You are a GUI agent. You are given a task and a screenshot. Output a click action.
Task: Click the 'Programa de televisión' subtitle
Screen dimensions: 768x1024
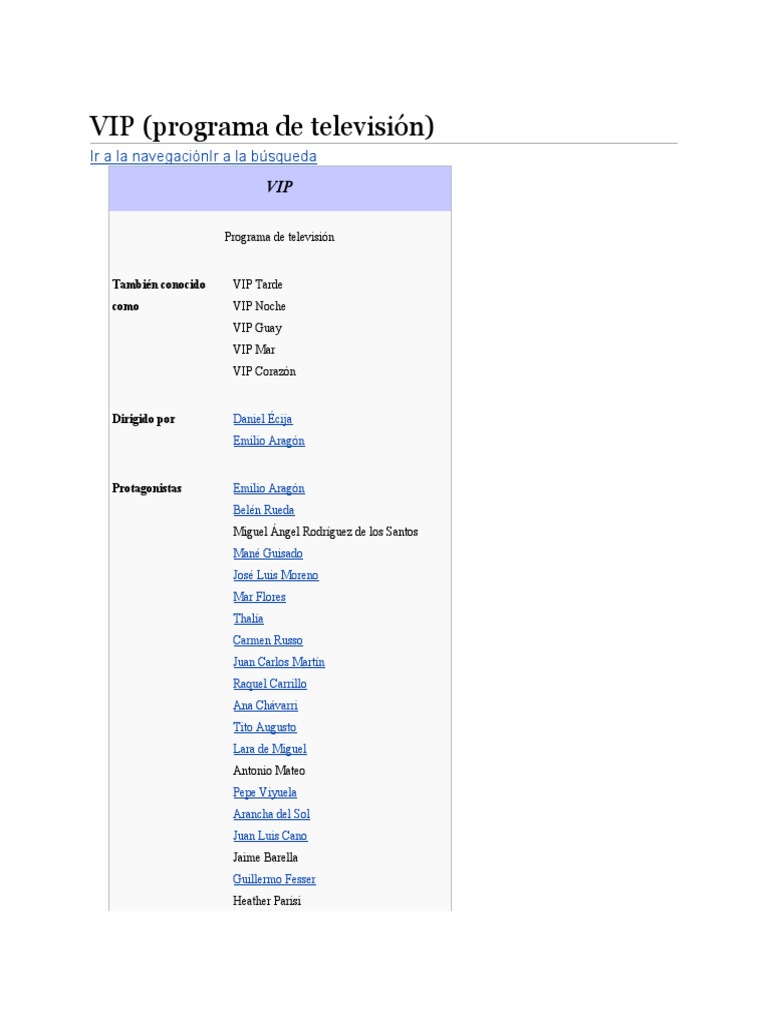pyautogui.click(x=280, y=237)
